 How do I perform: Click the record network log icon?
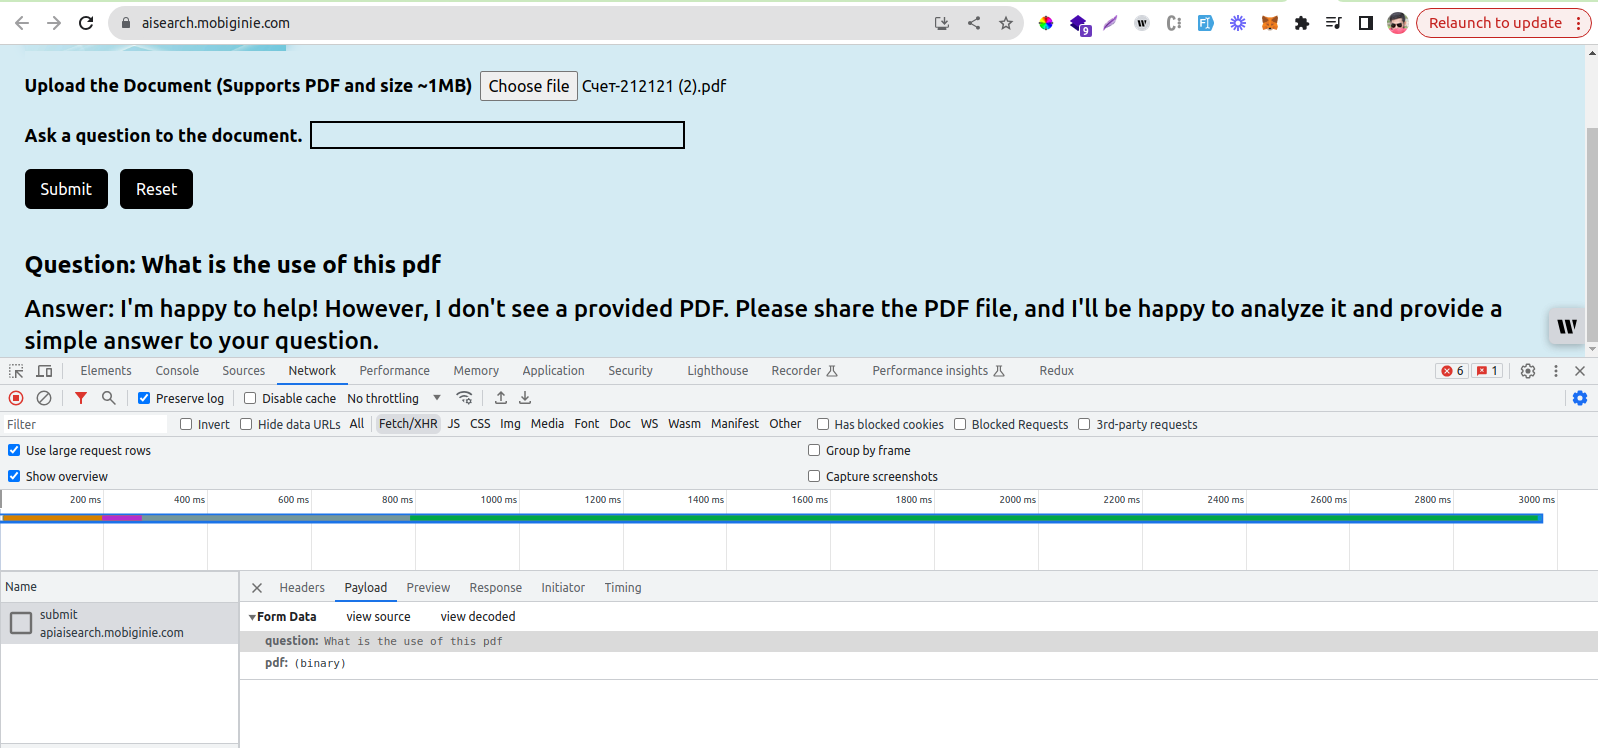click(x=16, y=398)
